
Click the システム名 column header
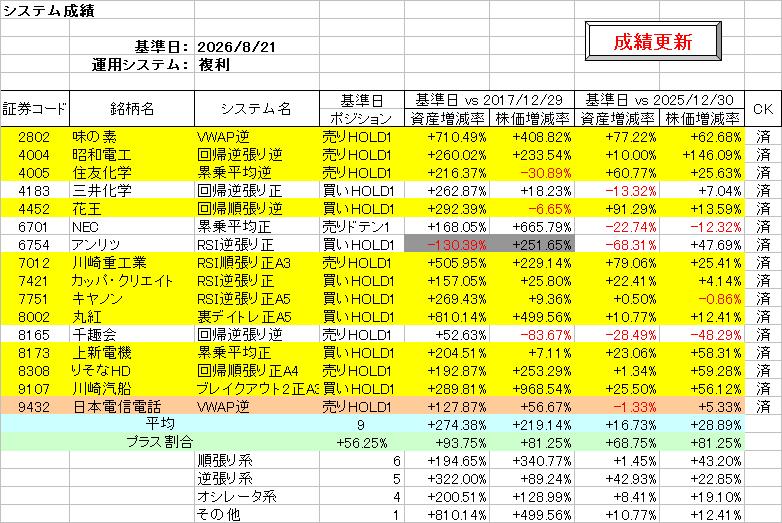tap(256, 109)
